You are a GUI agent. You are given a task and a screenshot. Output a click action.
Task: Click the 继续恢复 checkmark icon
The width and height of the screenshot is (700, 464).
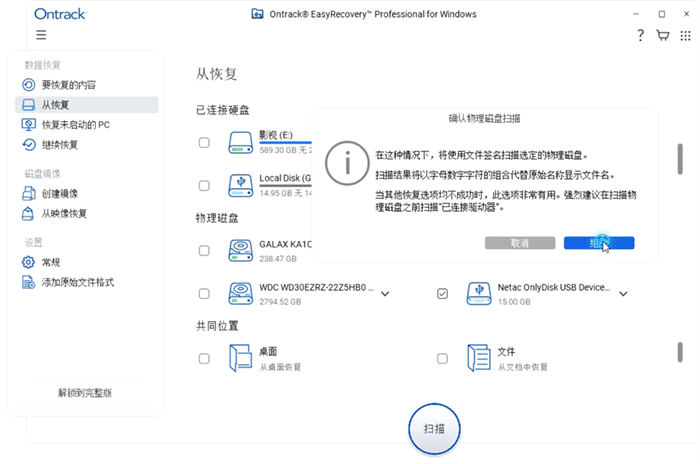tap(29, 145)
